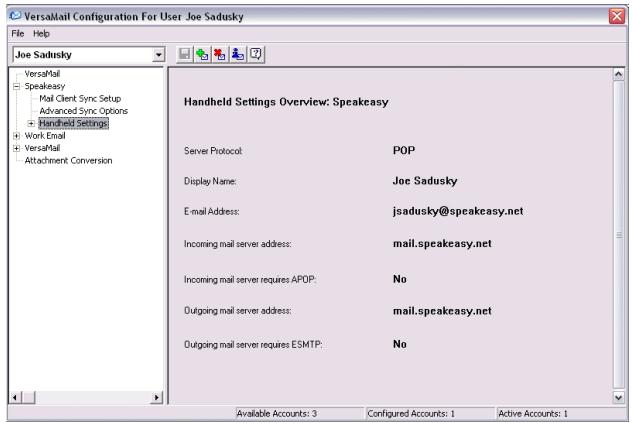Select the Speakeasy account in the tree
This screenshot has width=632, height=423.
[x=45, y=86]
